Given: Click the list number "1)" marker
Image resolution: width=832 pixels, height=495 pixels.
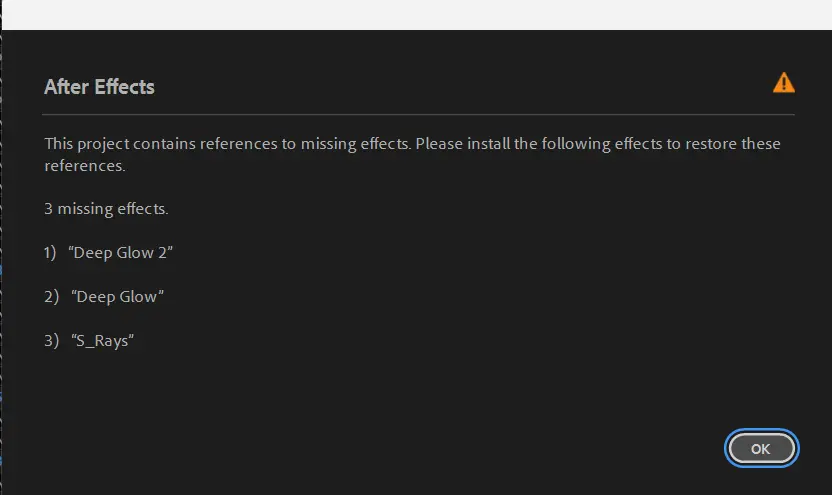Looking at the screenshot, I should coord(50,253).
